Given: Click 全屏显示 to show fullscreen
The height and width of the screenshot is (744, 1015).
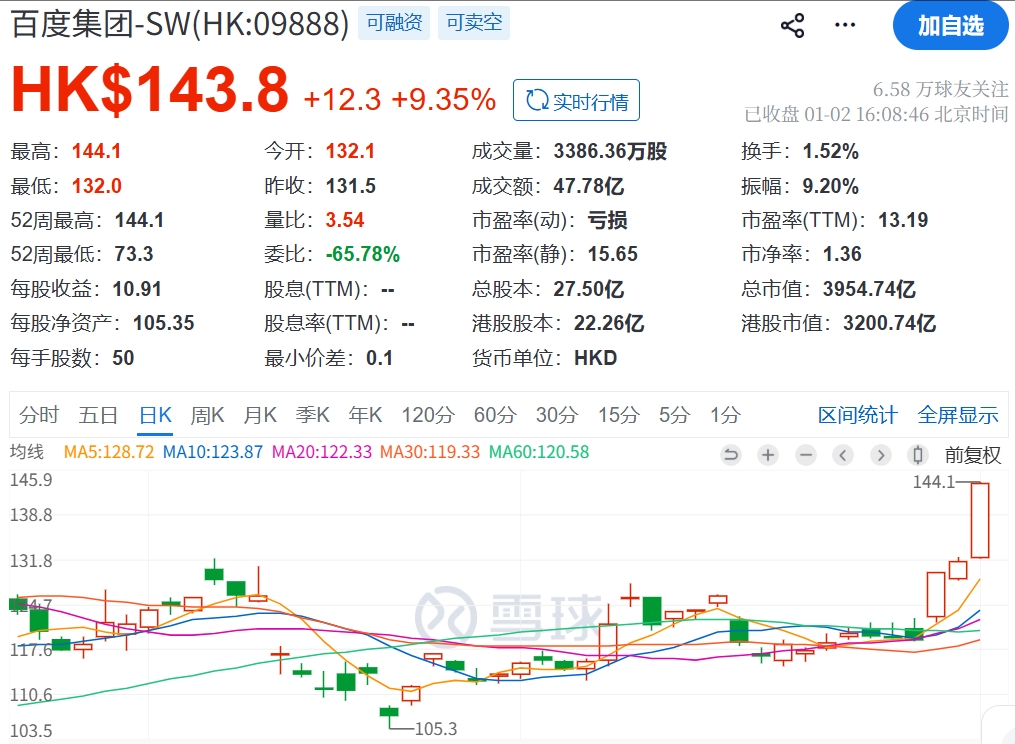Looking at the screenshot, I should click(x=958, y=414).
